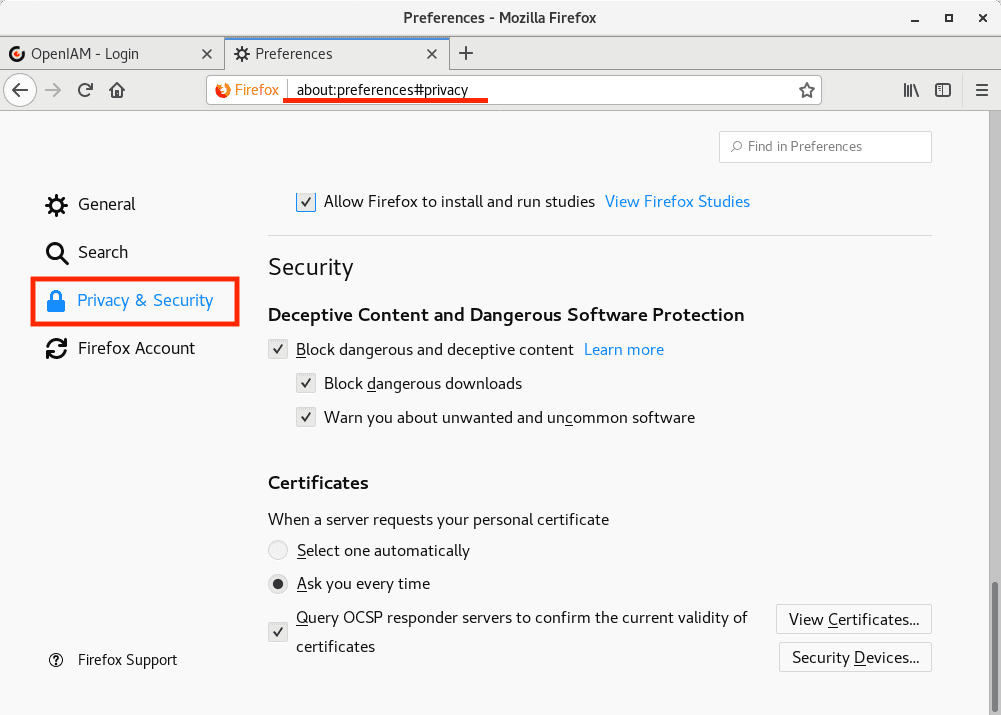Click the Back navigation arrow
This screenshot has height=715, width=1001.
pos(20,90)
